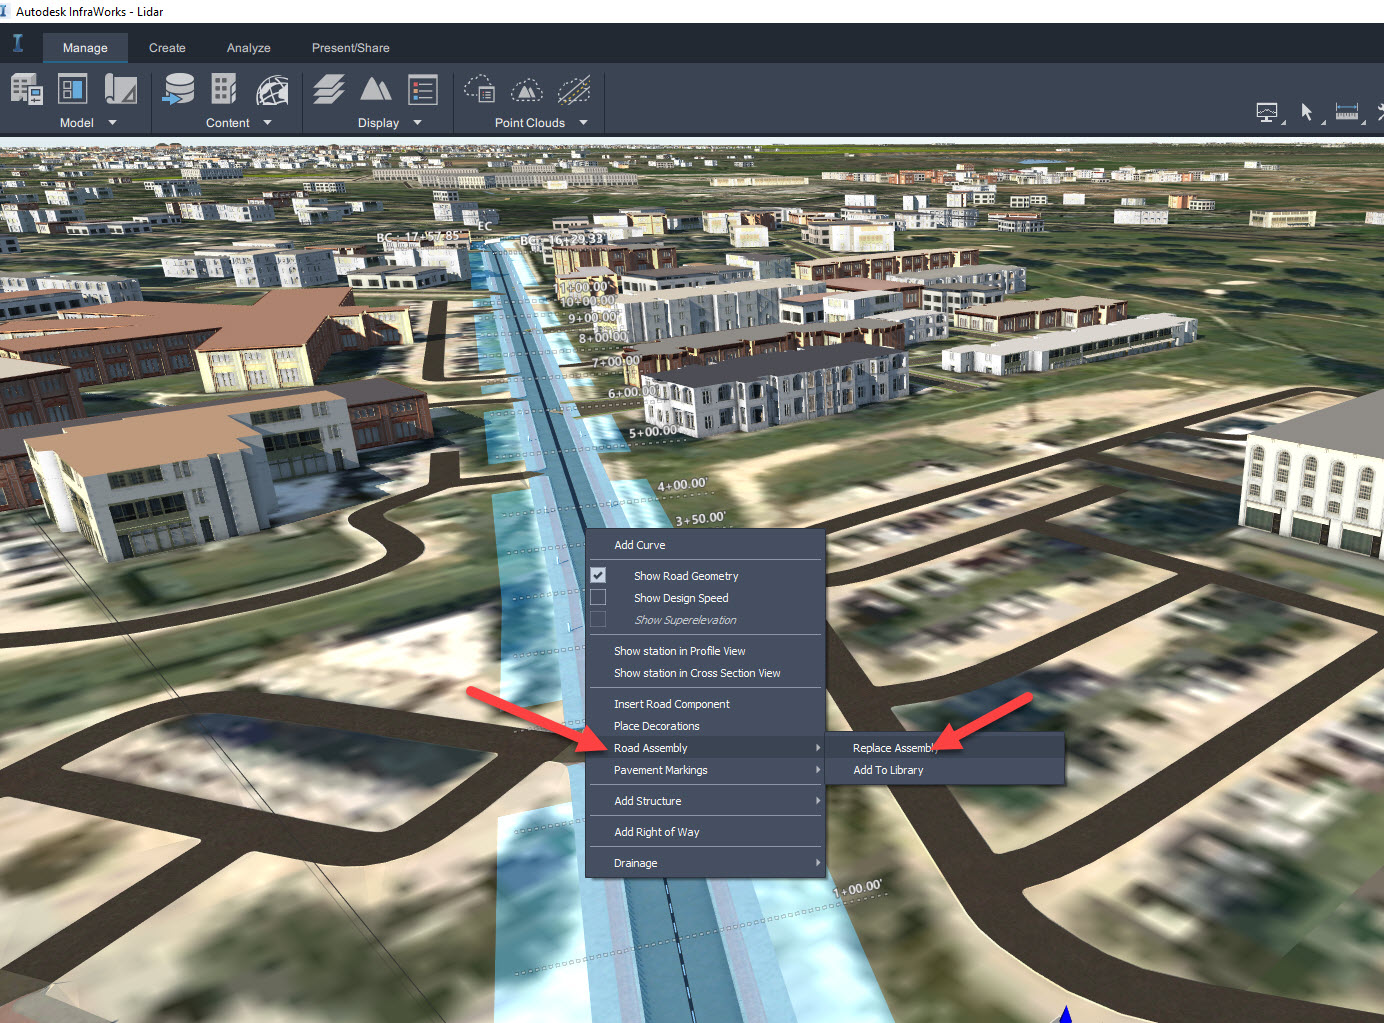Click the GIS globe icon in Content group
Image resolution: width=1384 pixels, height=1023 pixels.
point(270,90)
